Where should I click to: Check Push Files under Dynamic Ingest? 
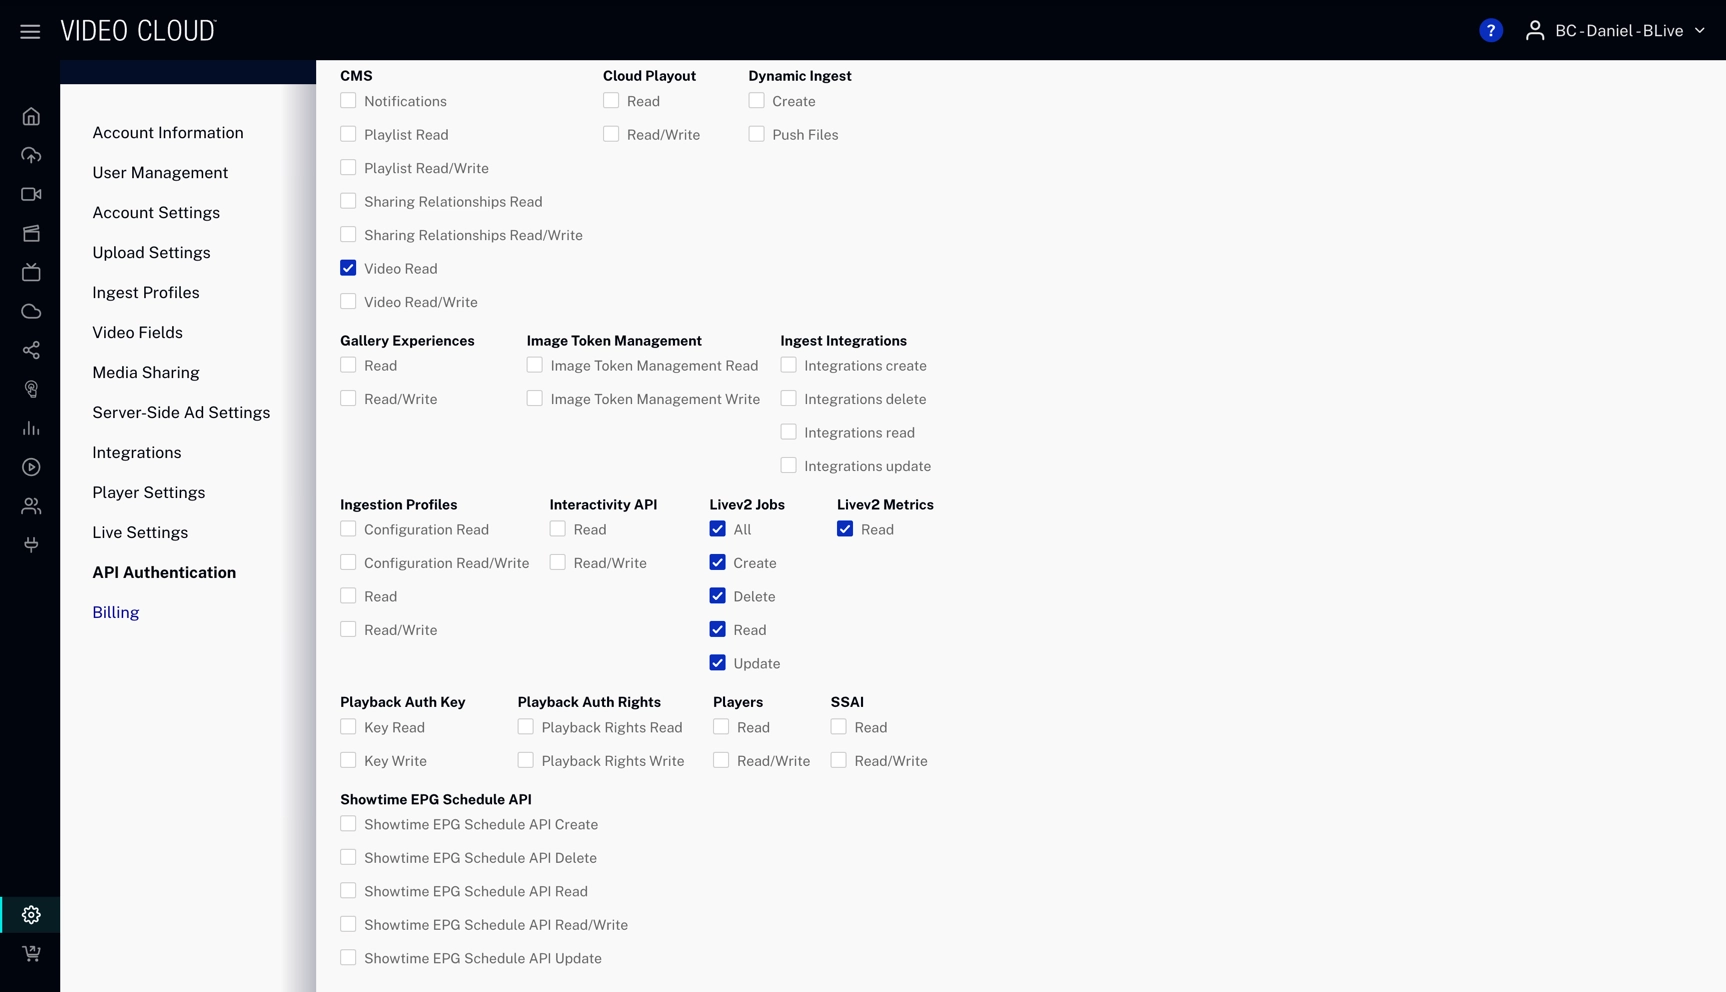pyautogui.click(x=756, y=134)
